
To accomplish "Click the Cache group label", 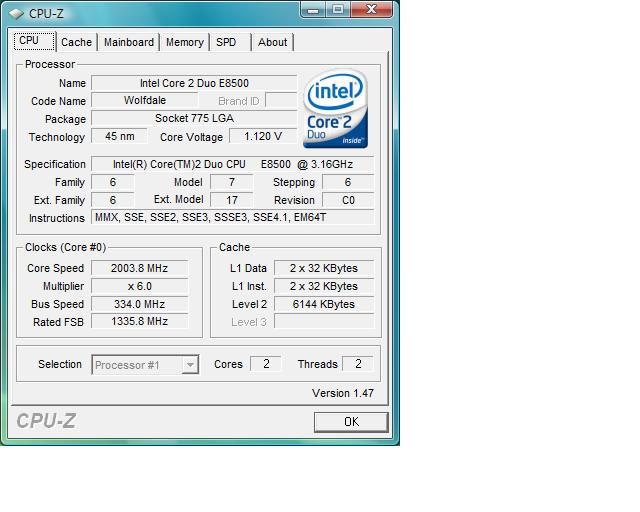I will [234, 247].
